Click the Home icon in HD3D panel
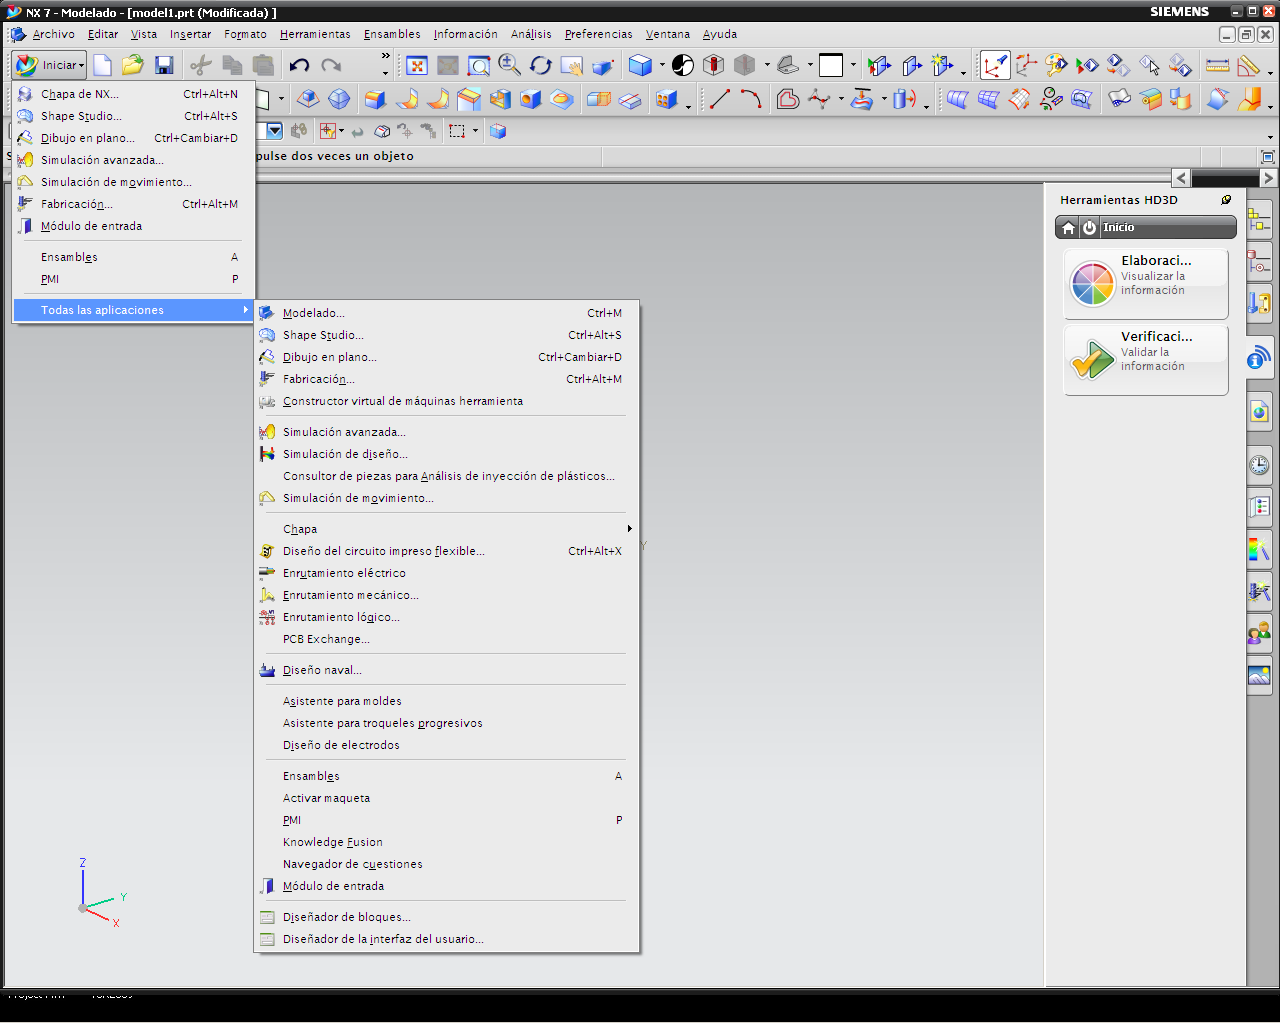1280x1024 pixels. click(x=1068, y=228)
